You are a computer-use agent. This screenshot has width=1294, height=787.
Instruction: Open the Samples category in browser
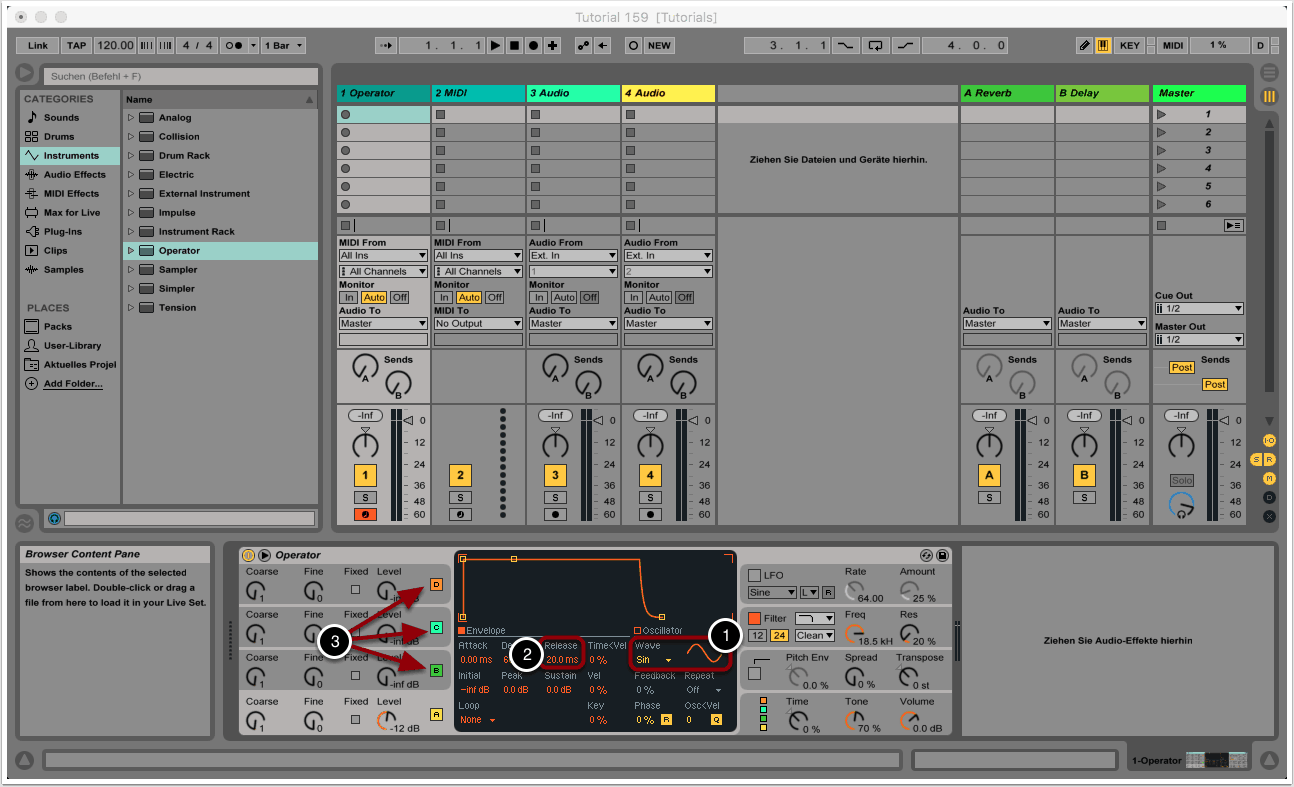[x=63, y=270]
